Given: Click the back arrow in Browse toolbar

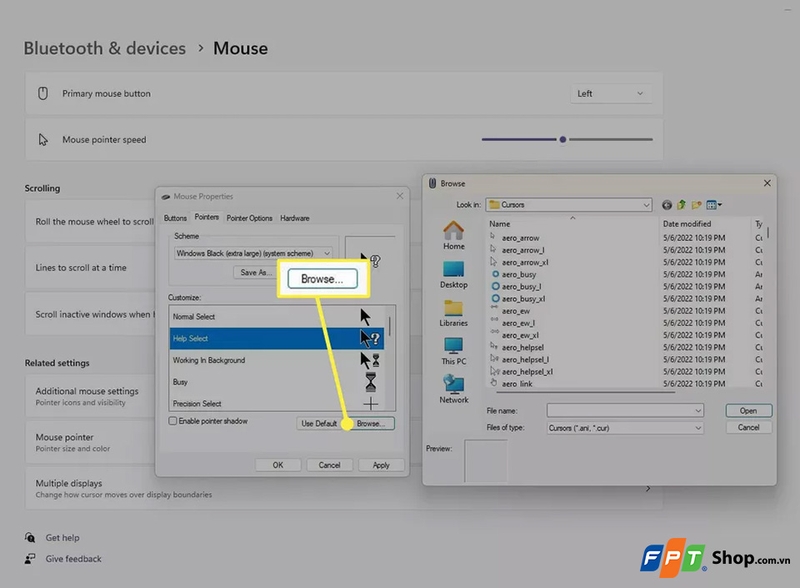Looking at the screenshot, I should [x=666, y=205].
